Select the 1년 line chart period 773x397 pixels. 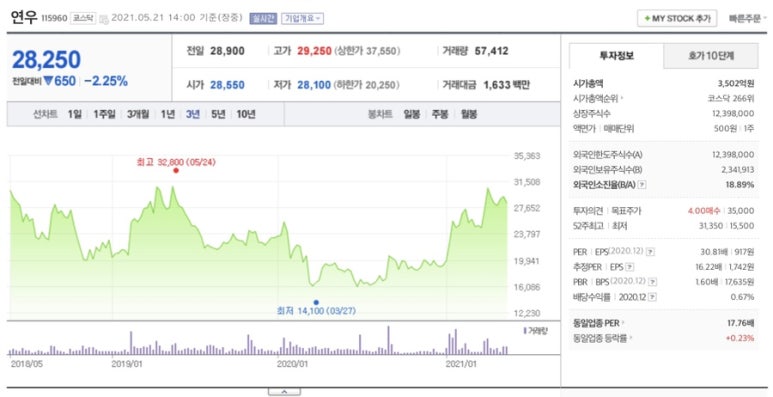pos(167,114)
